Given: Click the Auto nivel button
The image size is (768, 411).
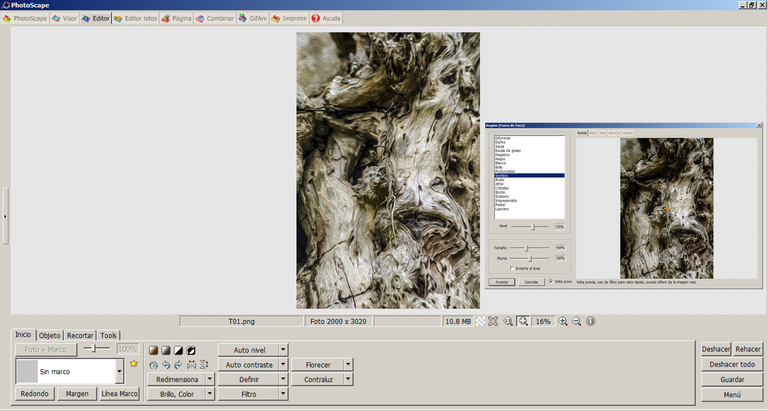Looking at the screenshot, I should tap(249, 350).
